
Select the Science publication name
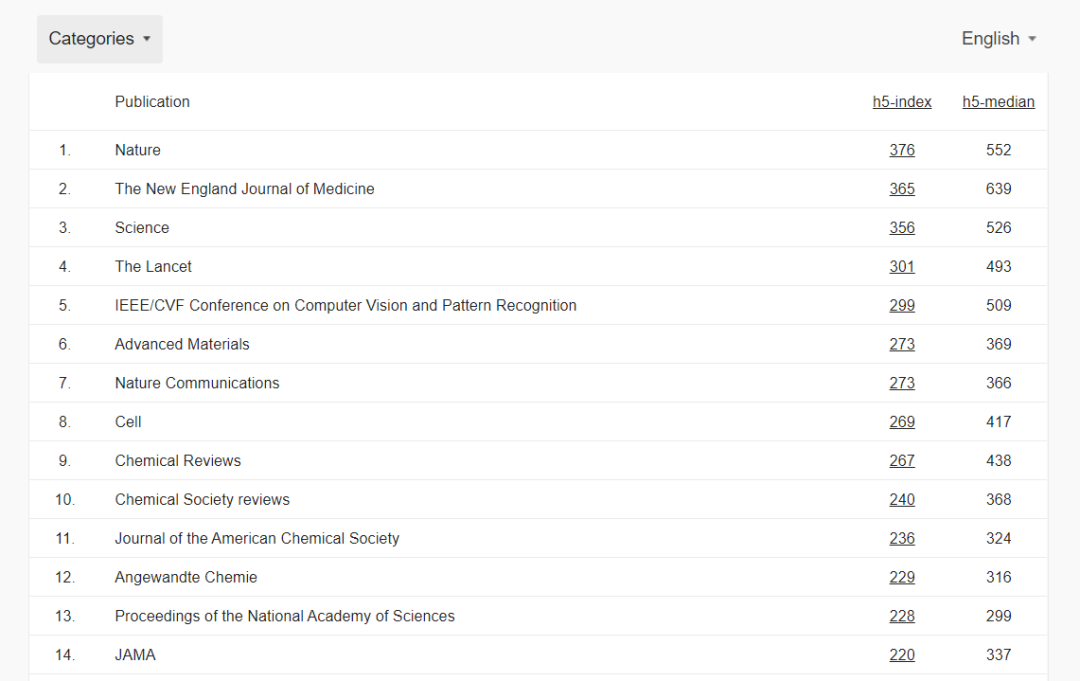tap(142, 228)
